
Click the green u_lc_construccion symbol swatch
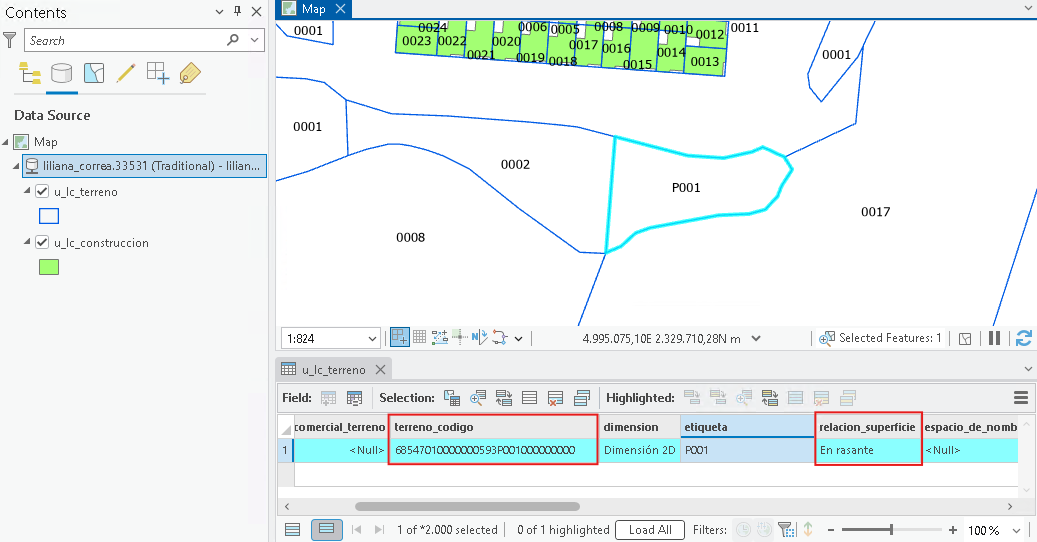pos(49,267)
